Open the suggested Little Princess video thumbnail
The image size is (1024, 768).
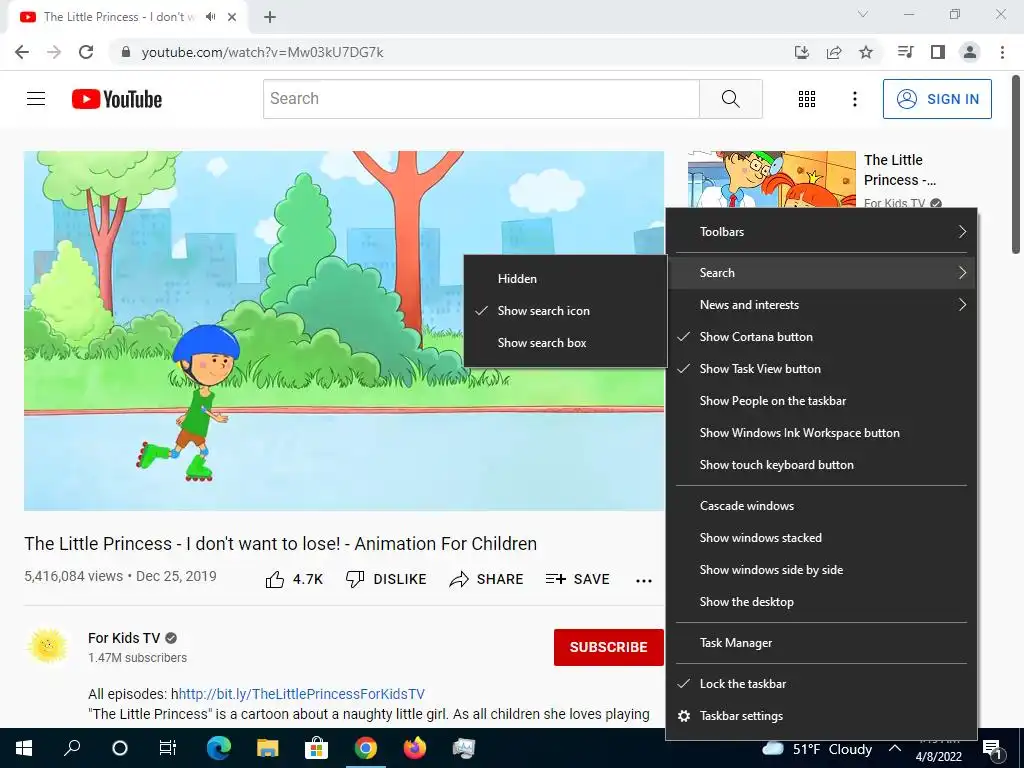click(x=771, y=180)
